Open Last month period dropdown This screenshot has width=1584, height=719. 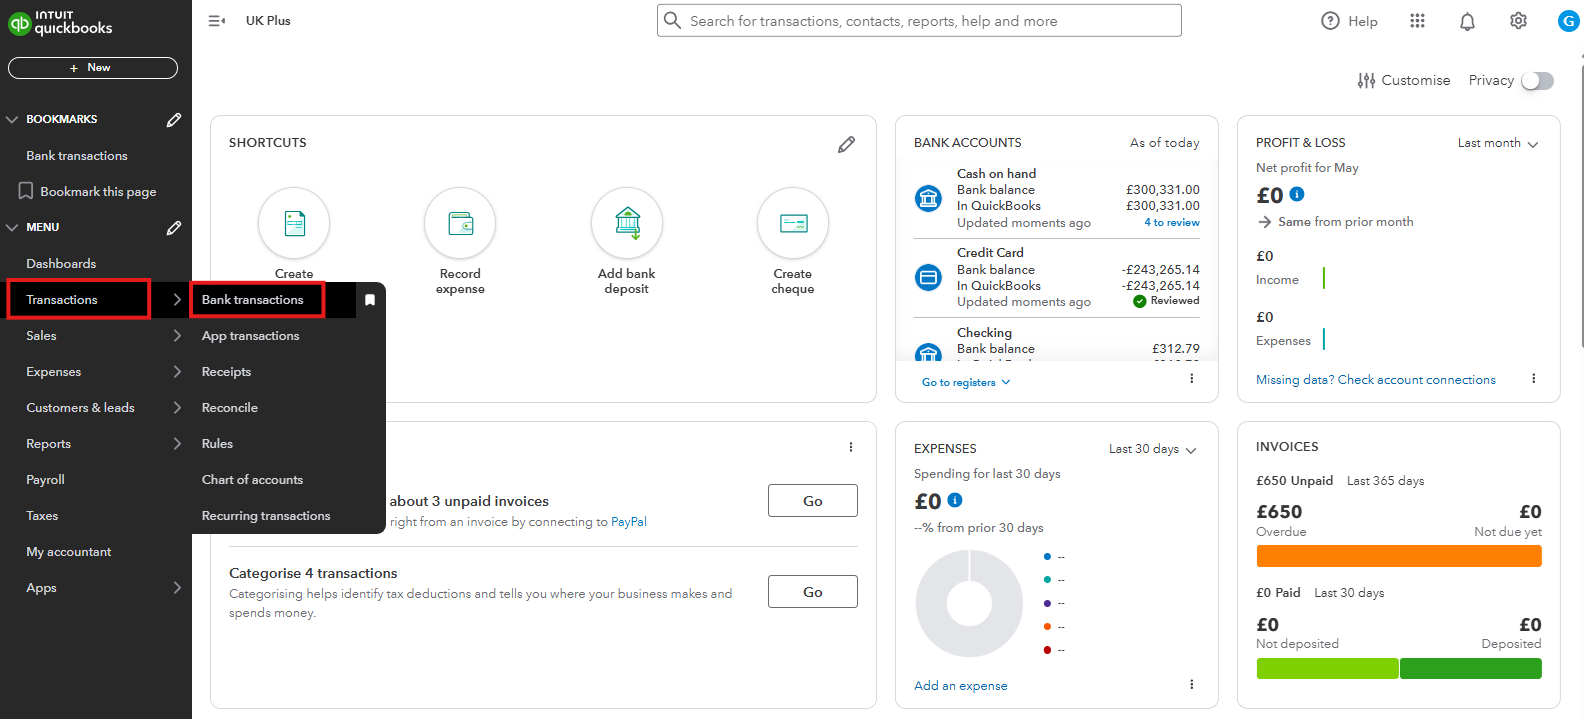(x=1498, y=143)
